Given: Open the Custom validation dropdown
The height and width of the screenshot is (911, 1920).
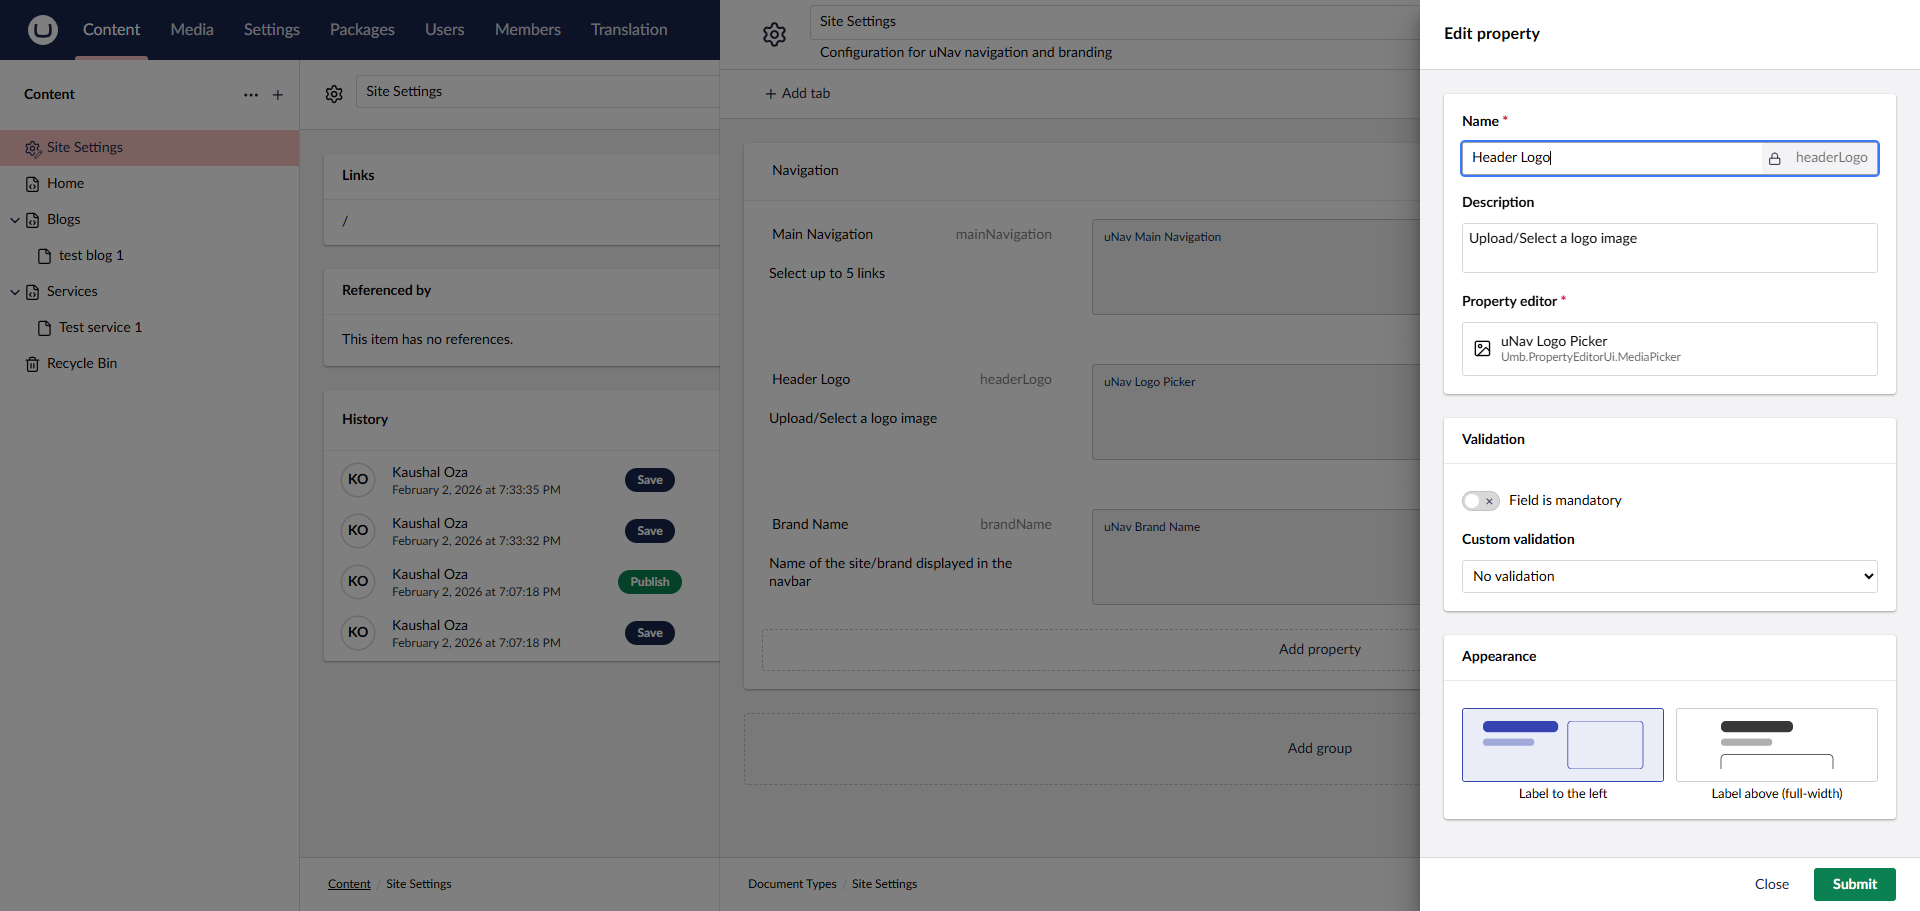Looking at the screenshot, I should (x=1670, y=577).
